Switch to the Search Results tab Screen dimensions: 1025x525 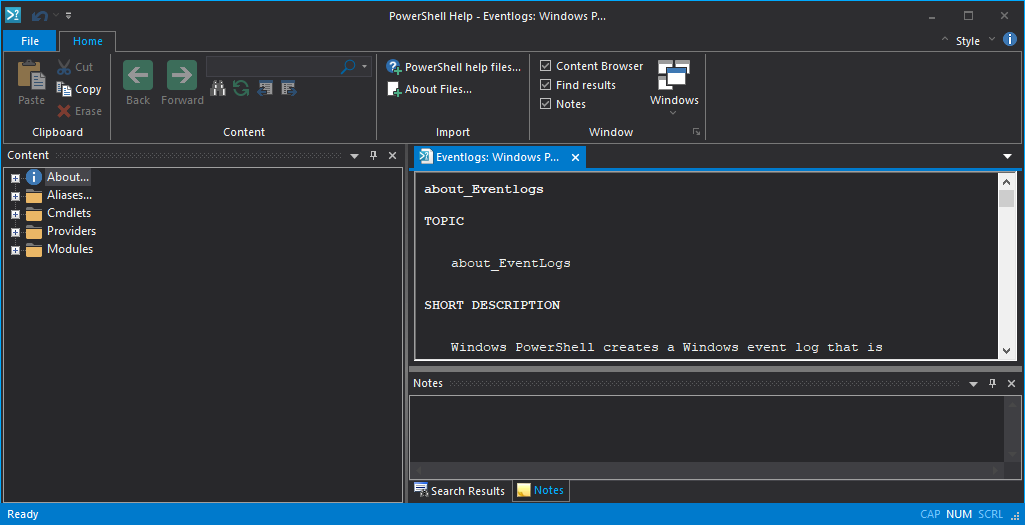pyautogui.click(x=459, y=491)
